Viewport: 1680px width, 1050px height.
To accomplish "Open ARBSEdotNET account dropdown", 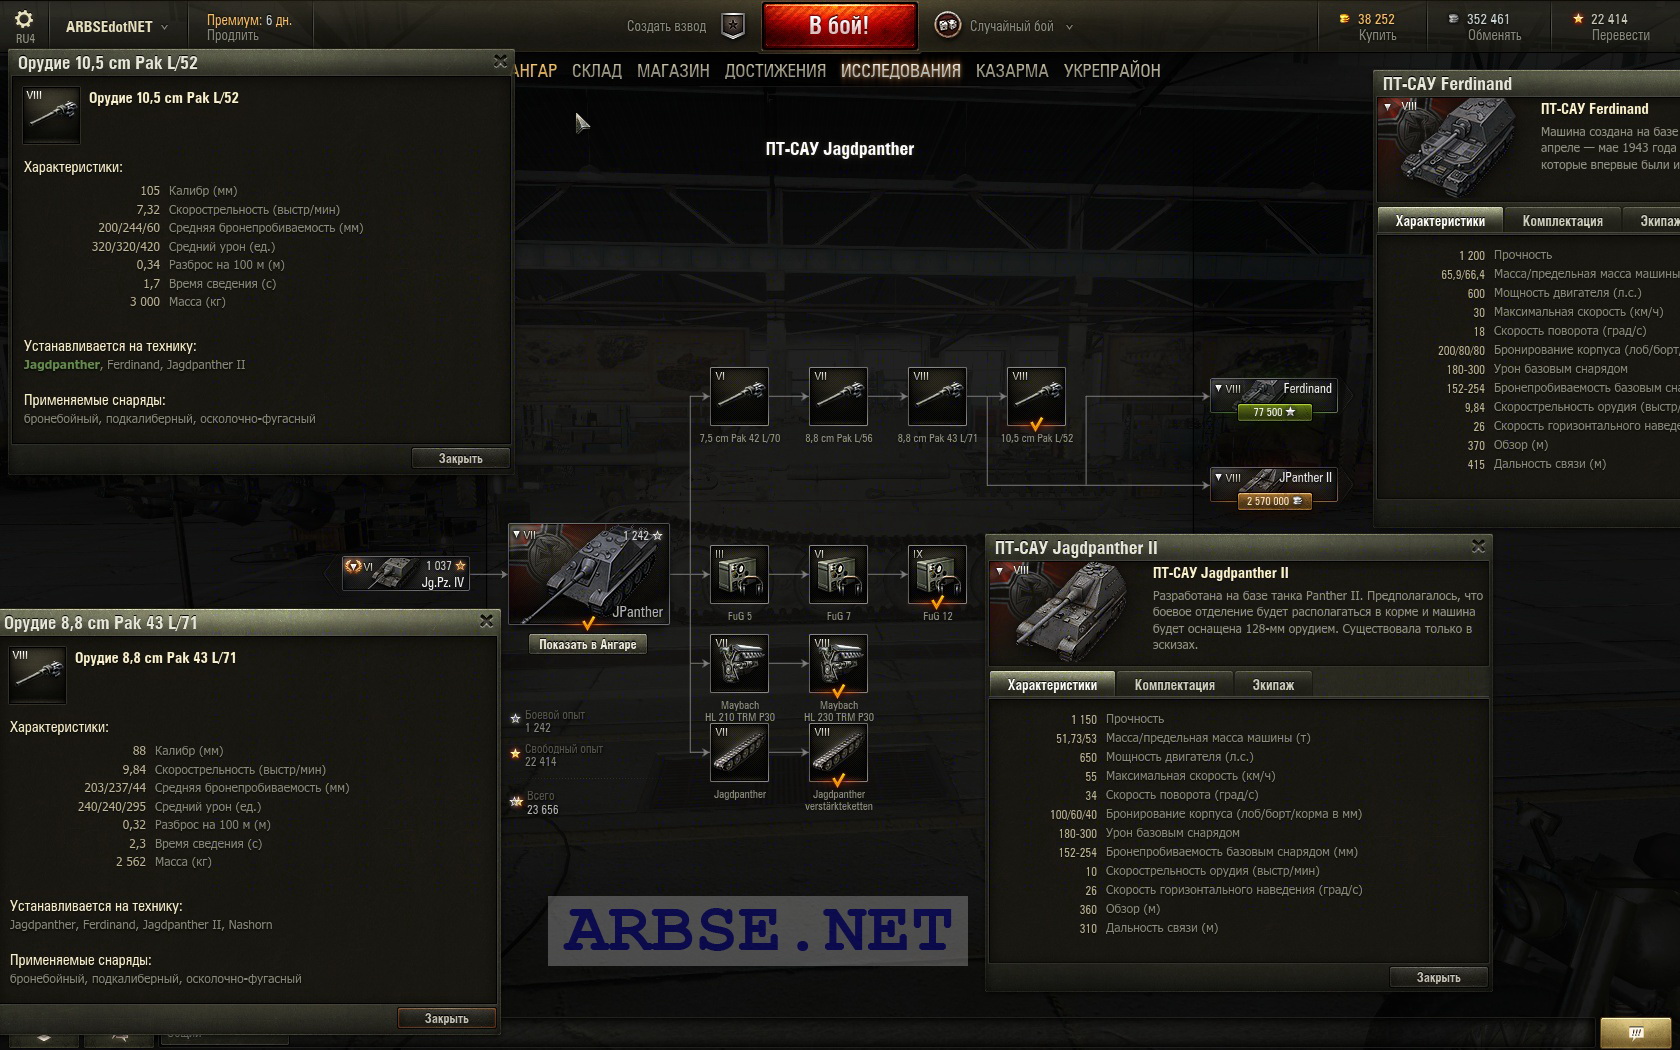I will pos(116,27).
